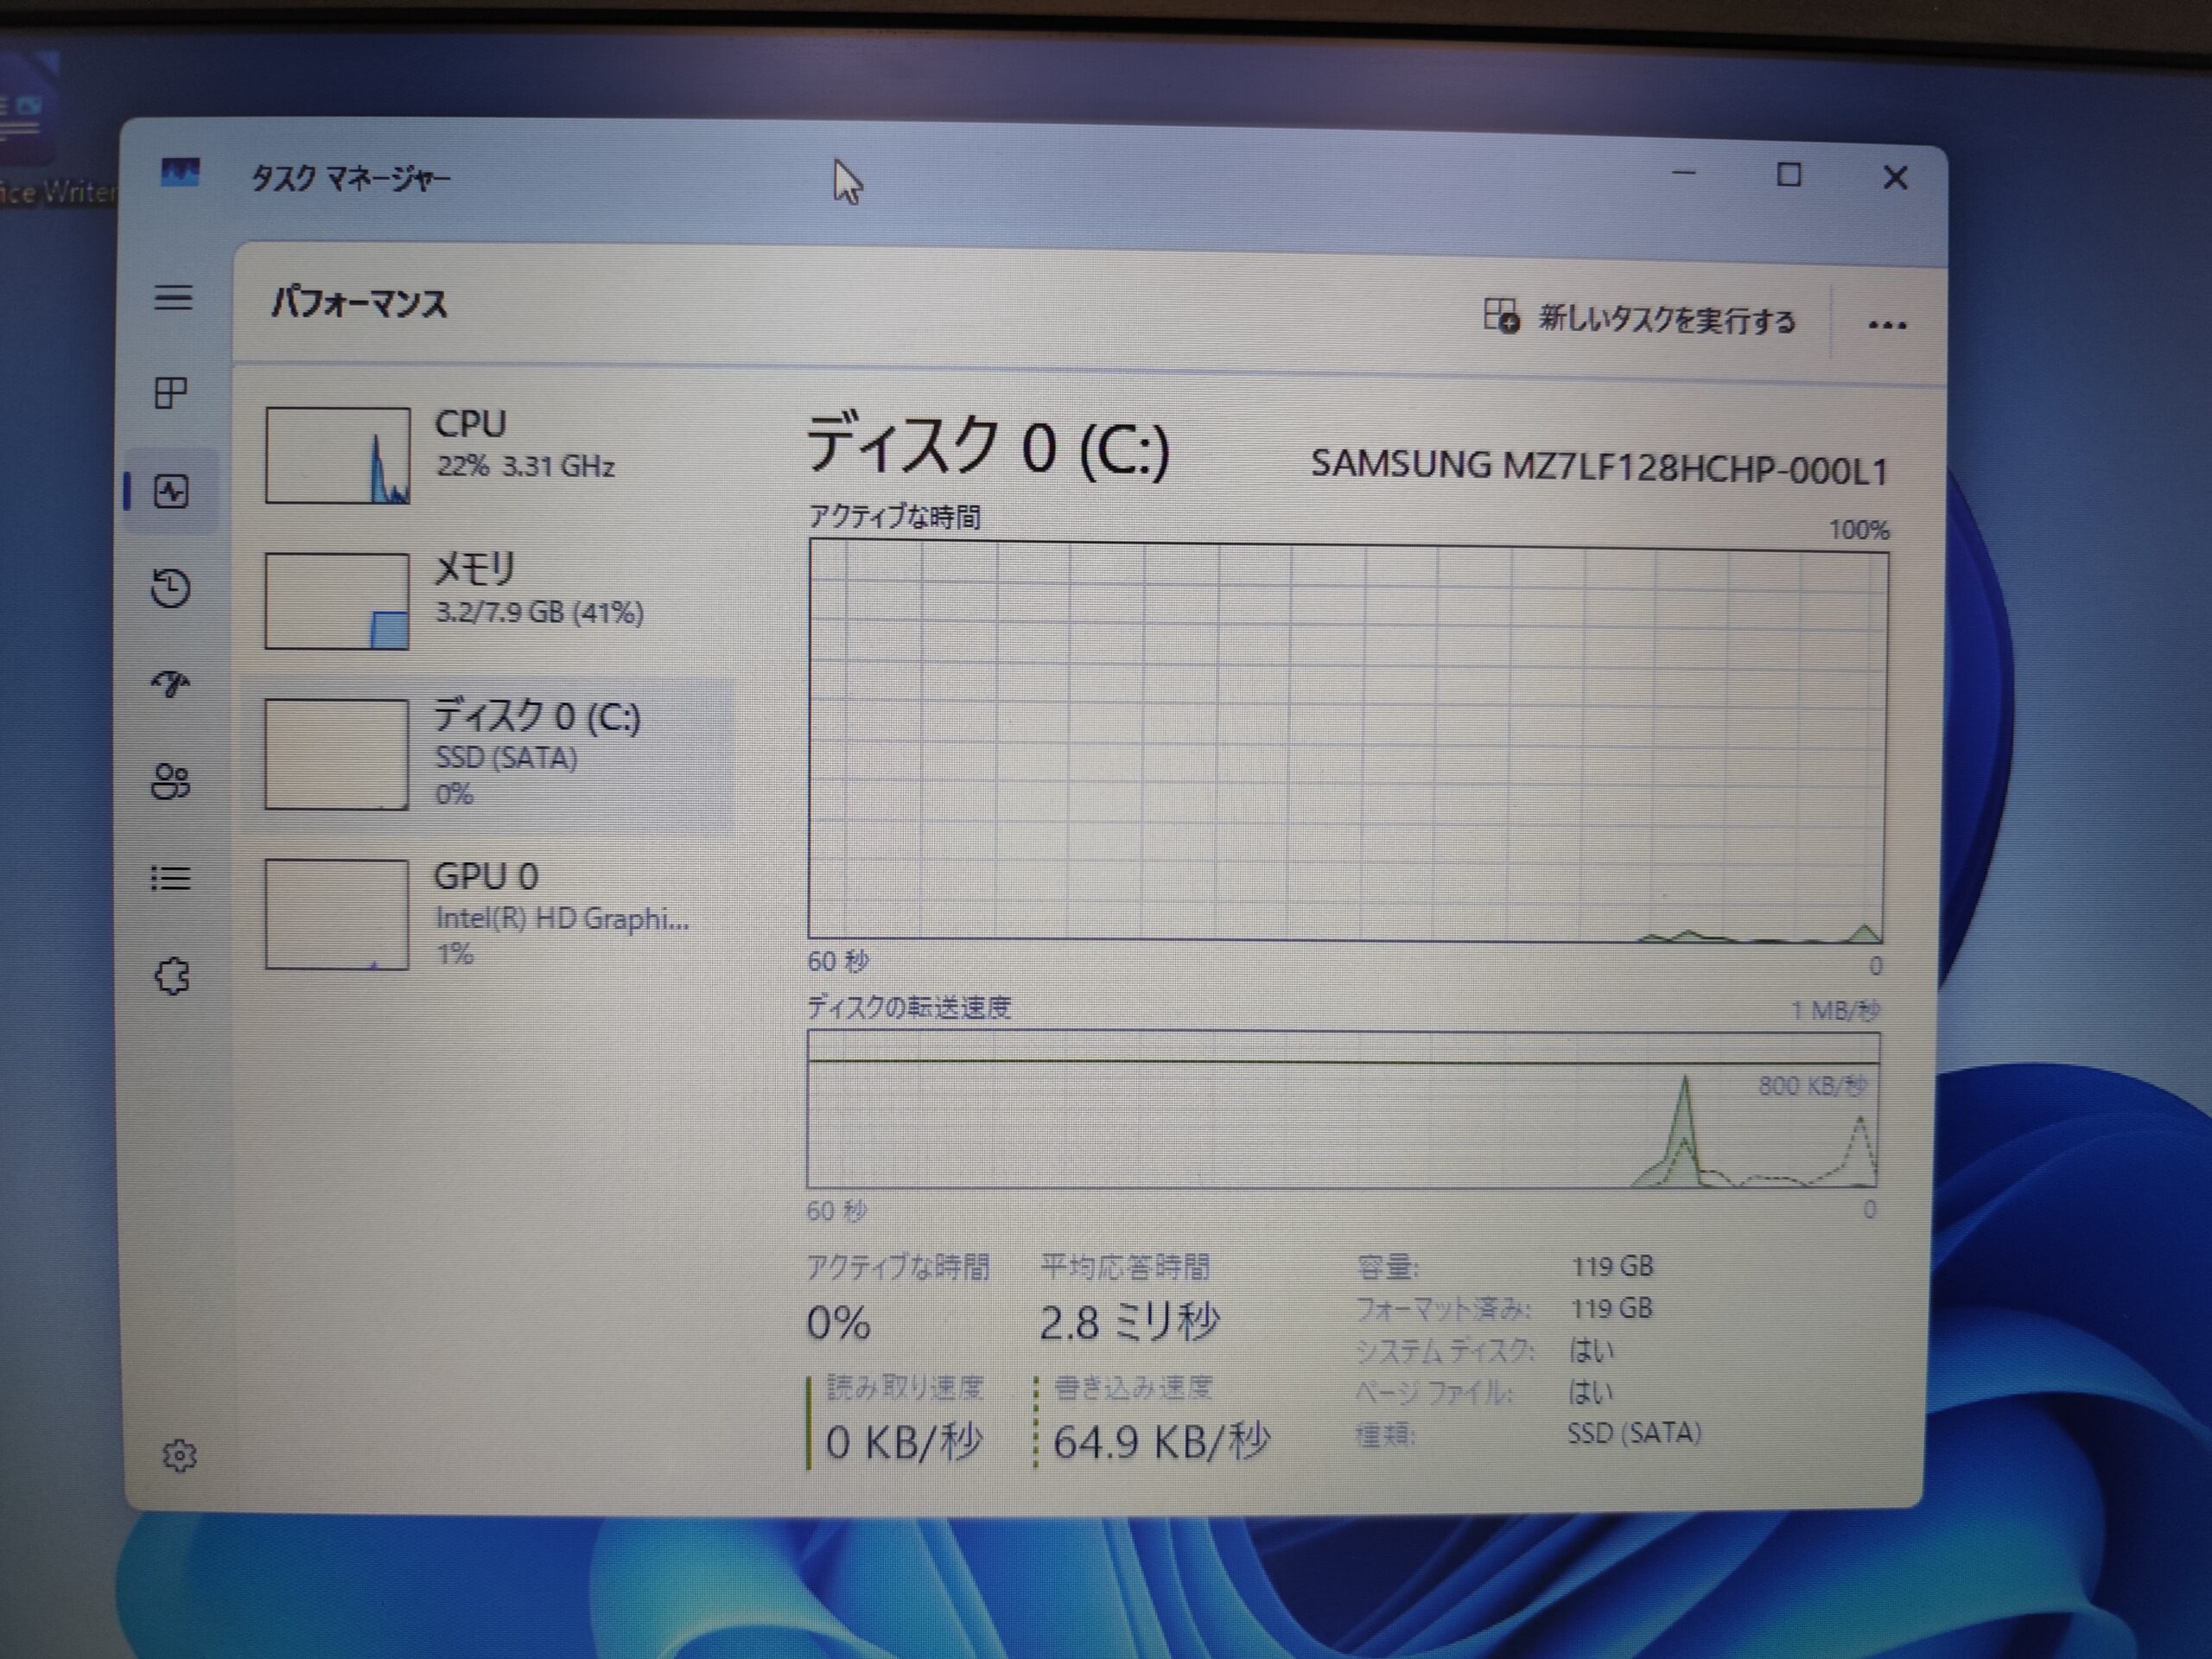Click the 0 KB/秒 read speed value

pos(904,1441)
